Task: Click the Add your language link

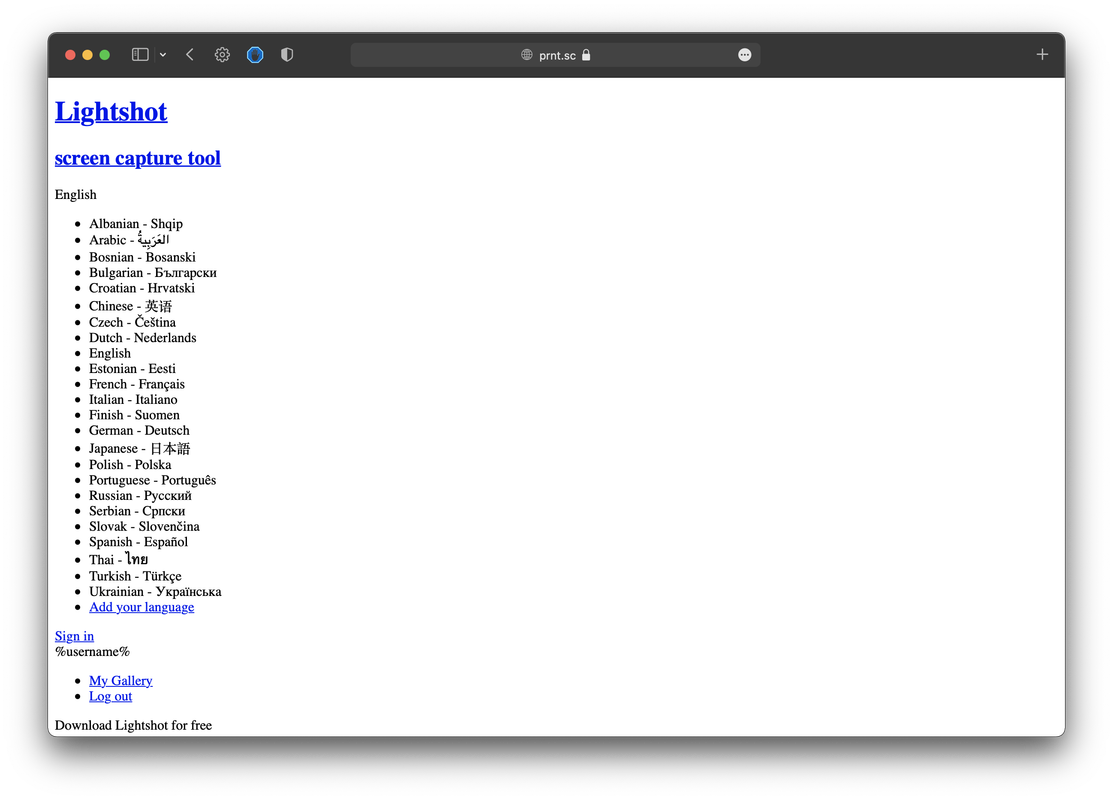Action: point(142,607)
